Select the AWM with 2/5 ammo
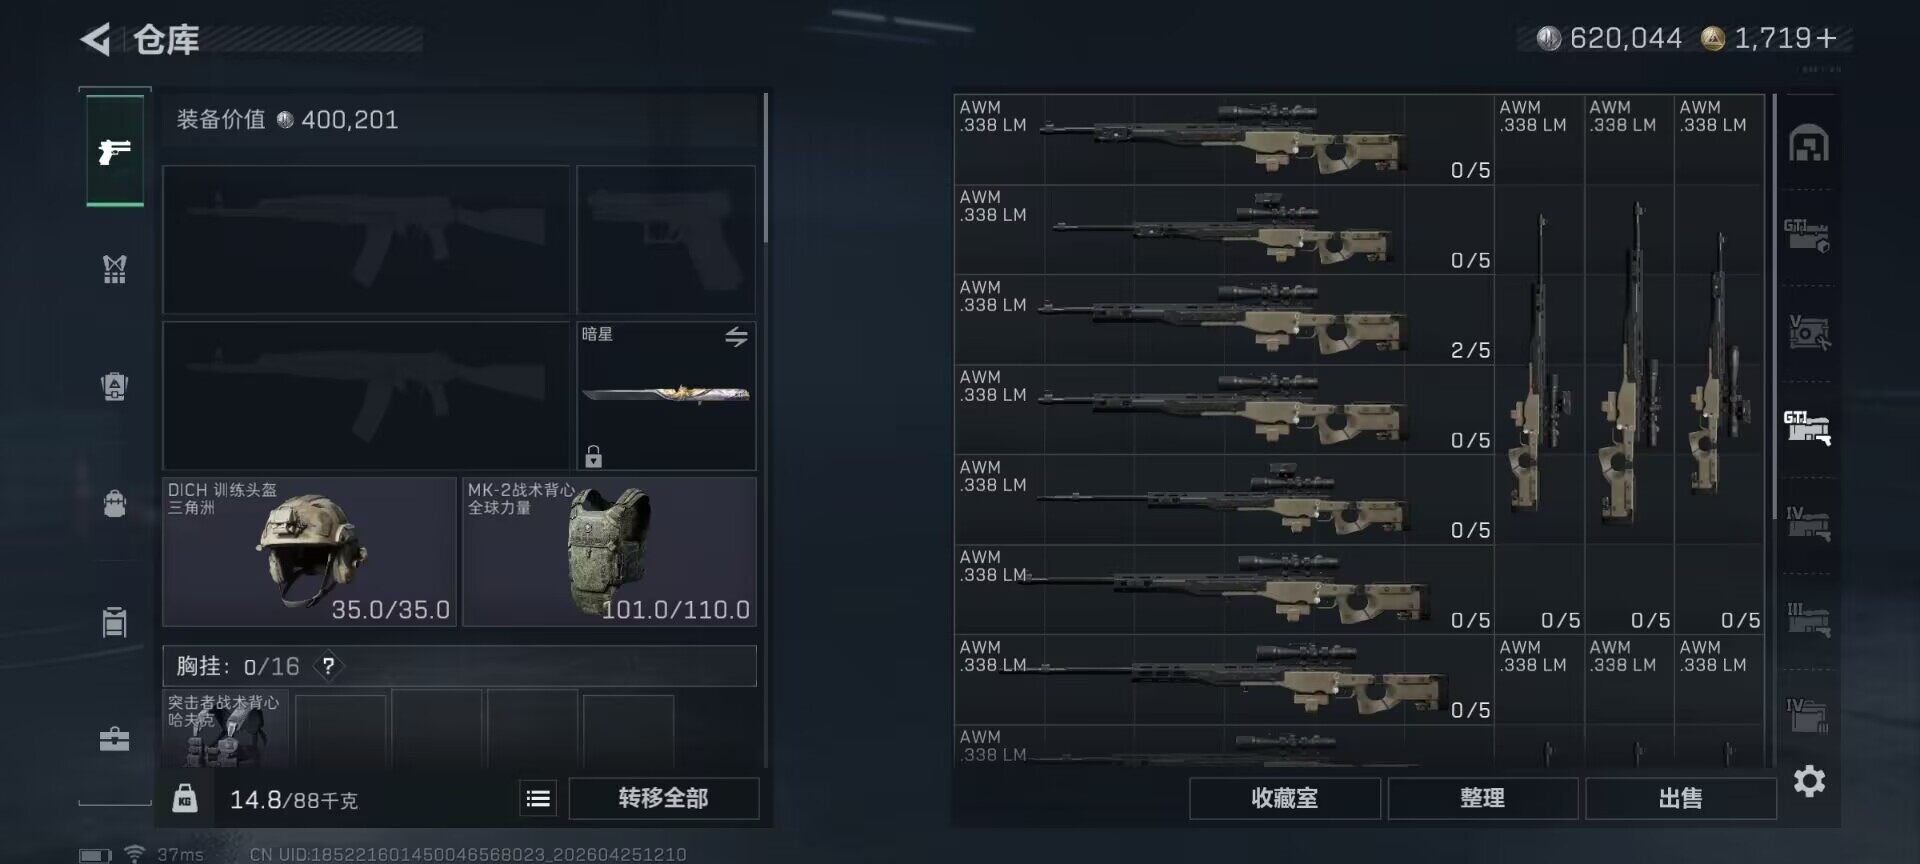This screenshot has width=1920, height=864. [x=1224, y=320]
